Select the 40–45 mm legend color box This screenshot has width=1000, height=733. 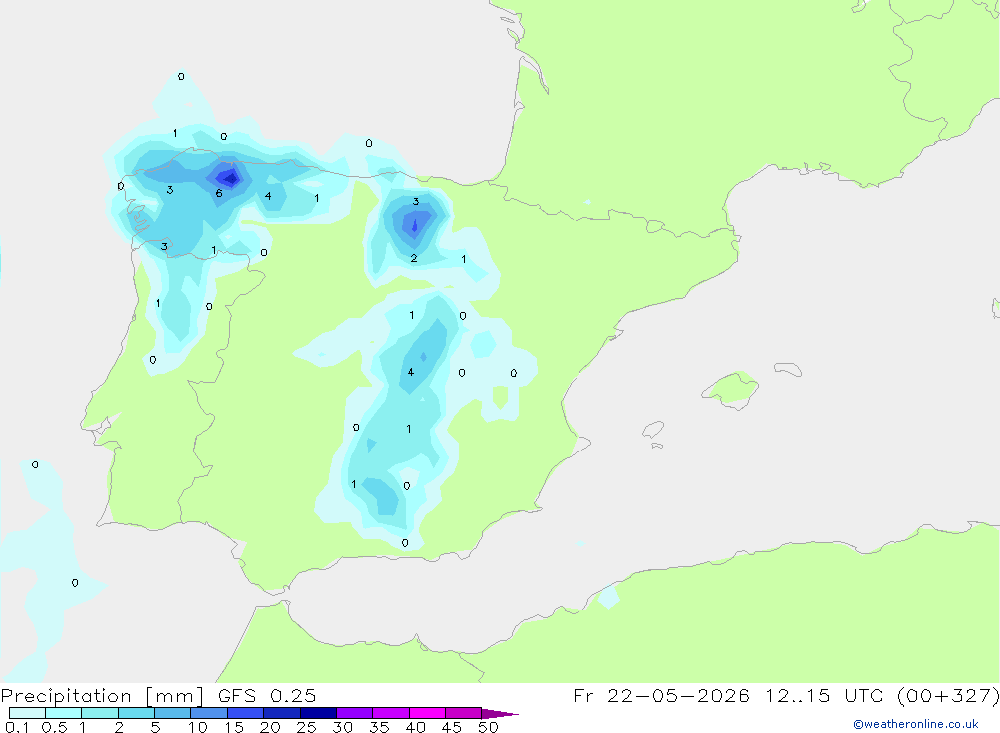427,713
